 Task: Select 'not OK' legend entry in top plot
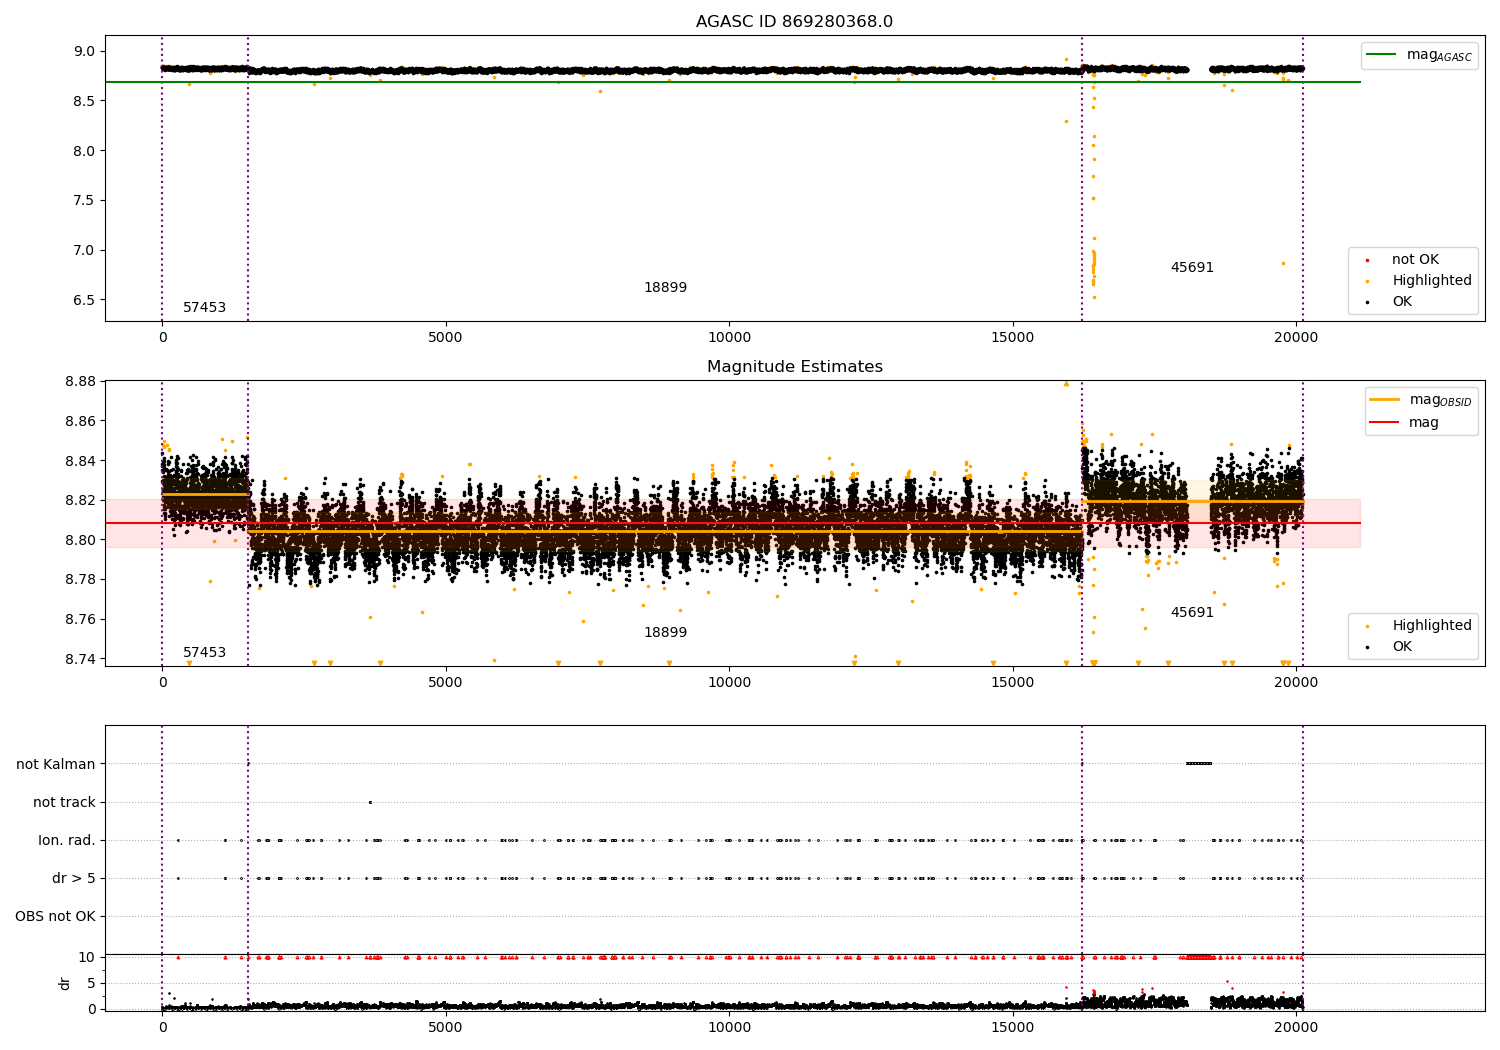tap(1415, 260)
